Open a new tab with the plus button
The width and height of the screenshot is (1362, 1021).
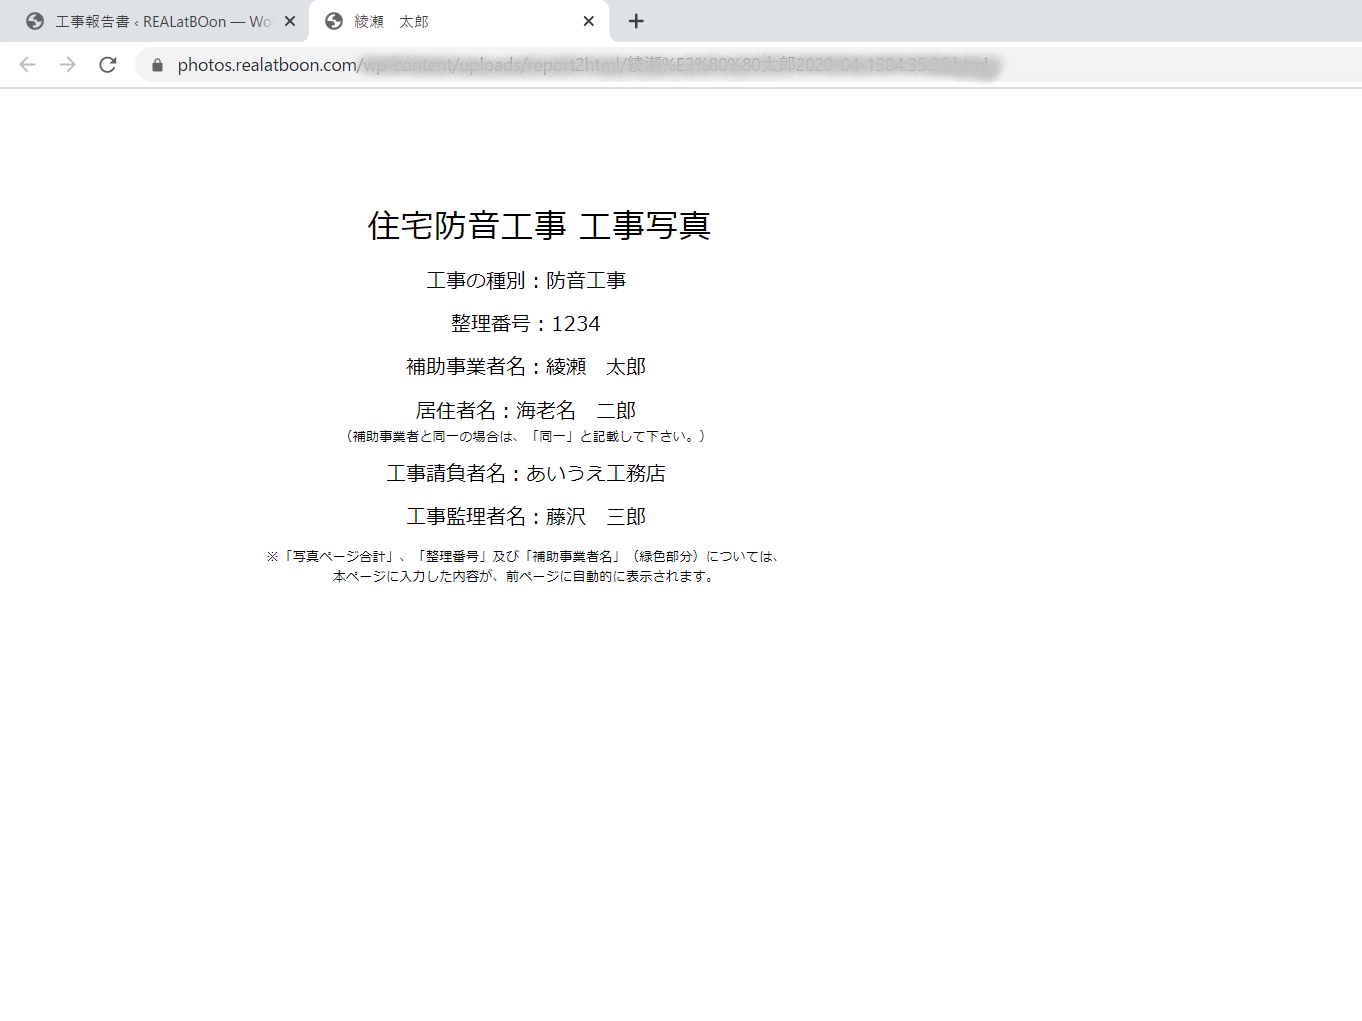click(636, 21)
